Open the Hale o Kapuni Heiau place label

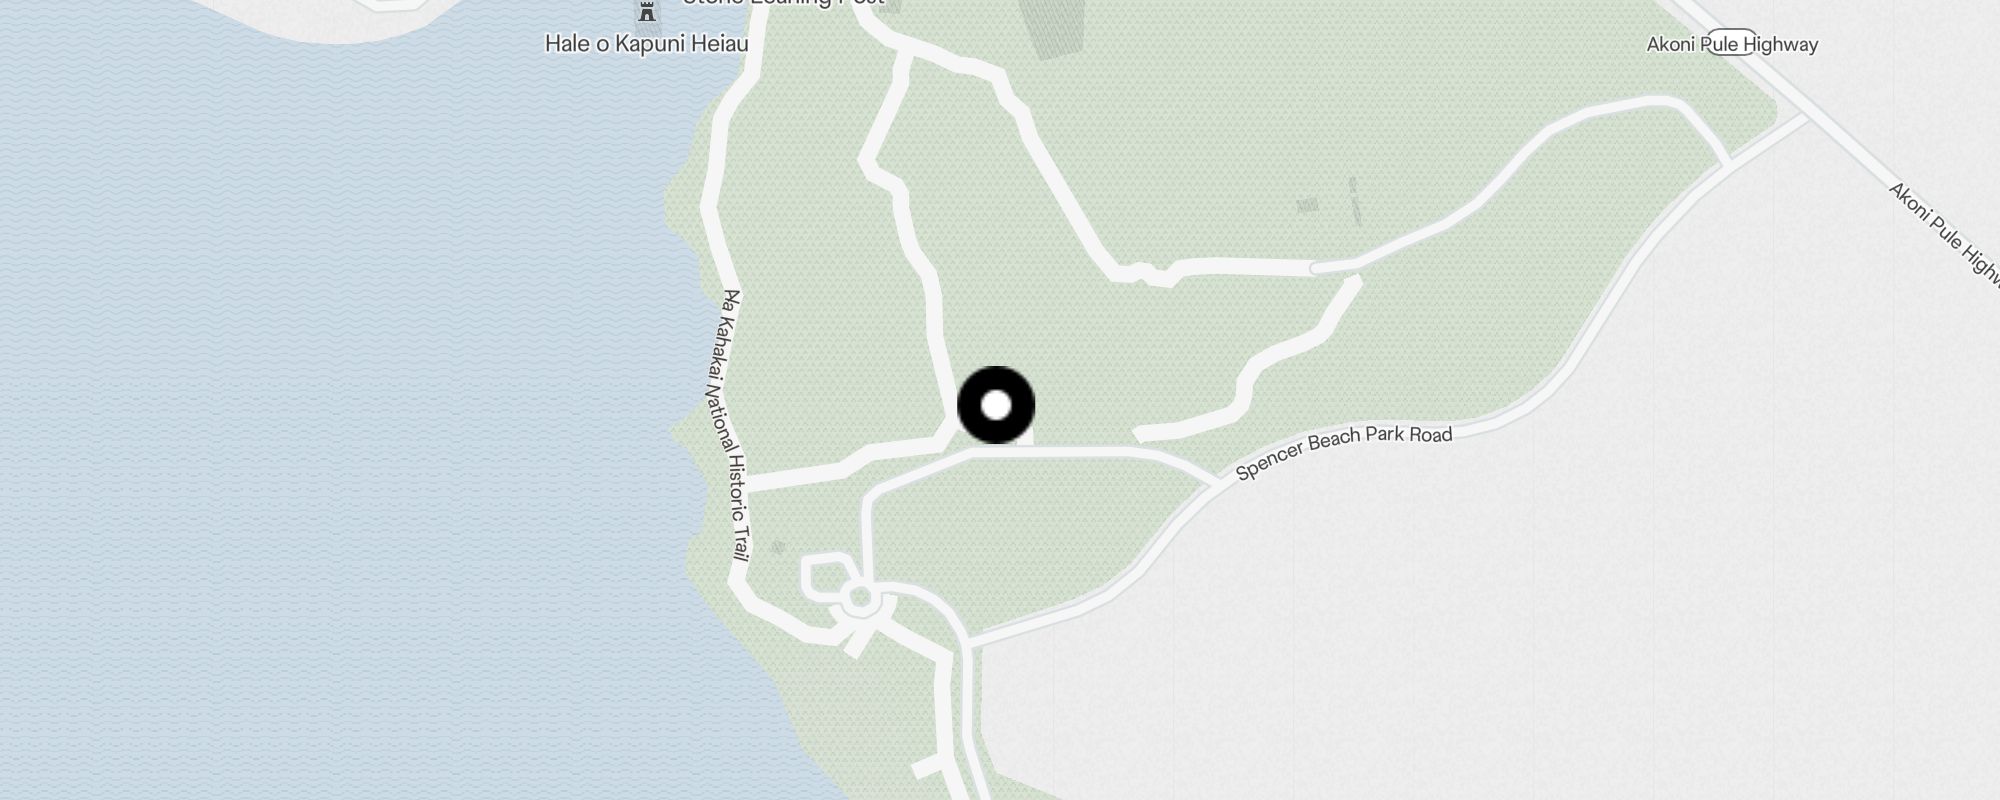(x=646, y=44)
